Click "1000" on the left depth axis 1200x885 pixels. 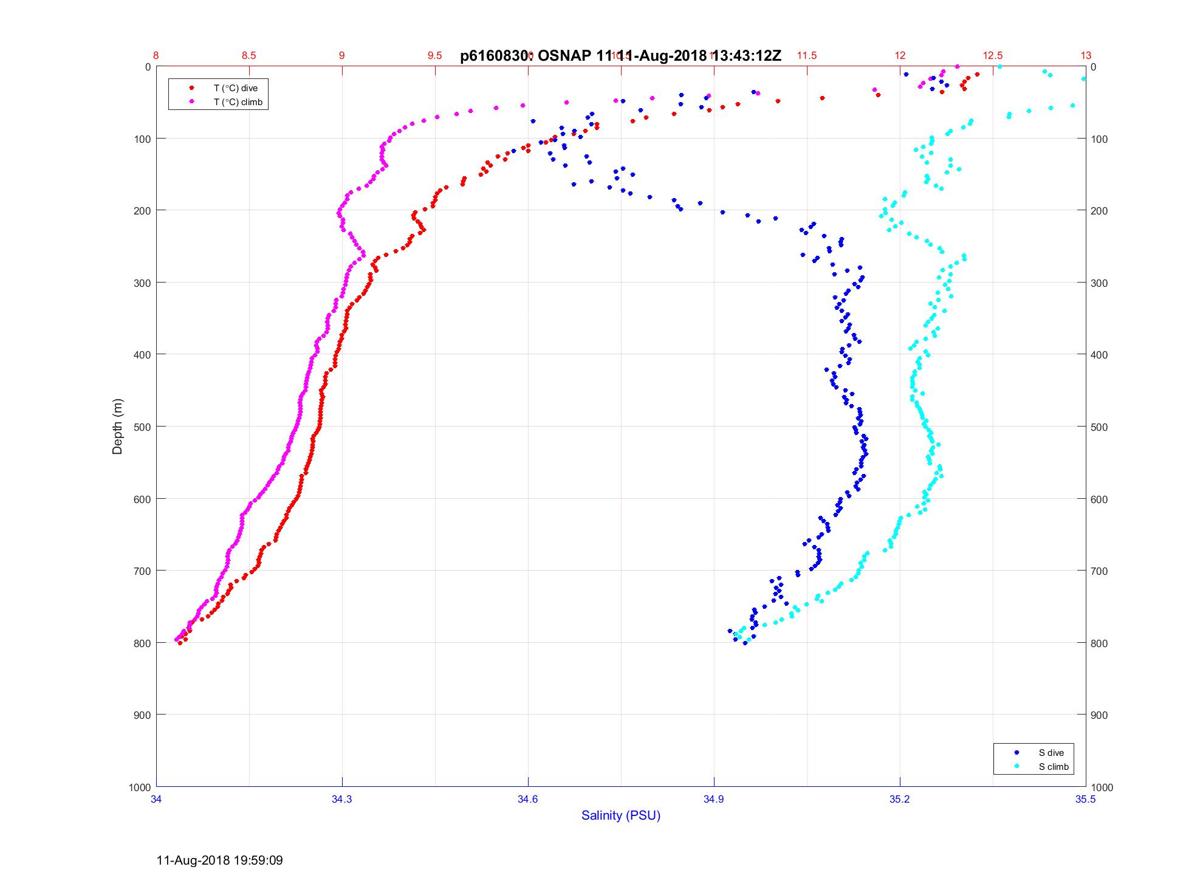(x=138, y=787)
